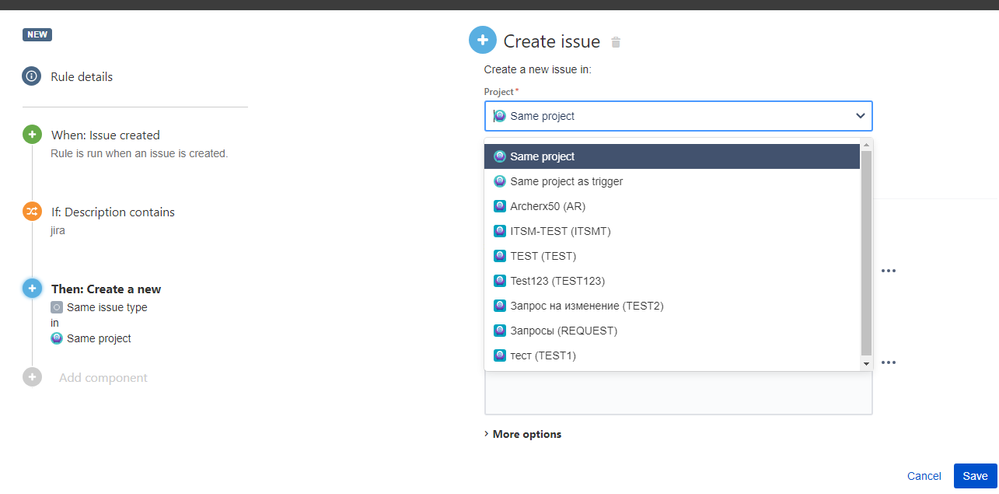
Task: Select Same project option in list
Action: 672,156
